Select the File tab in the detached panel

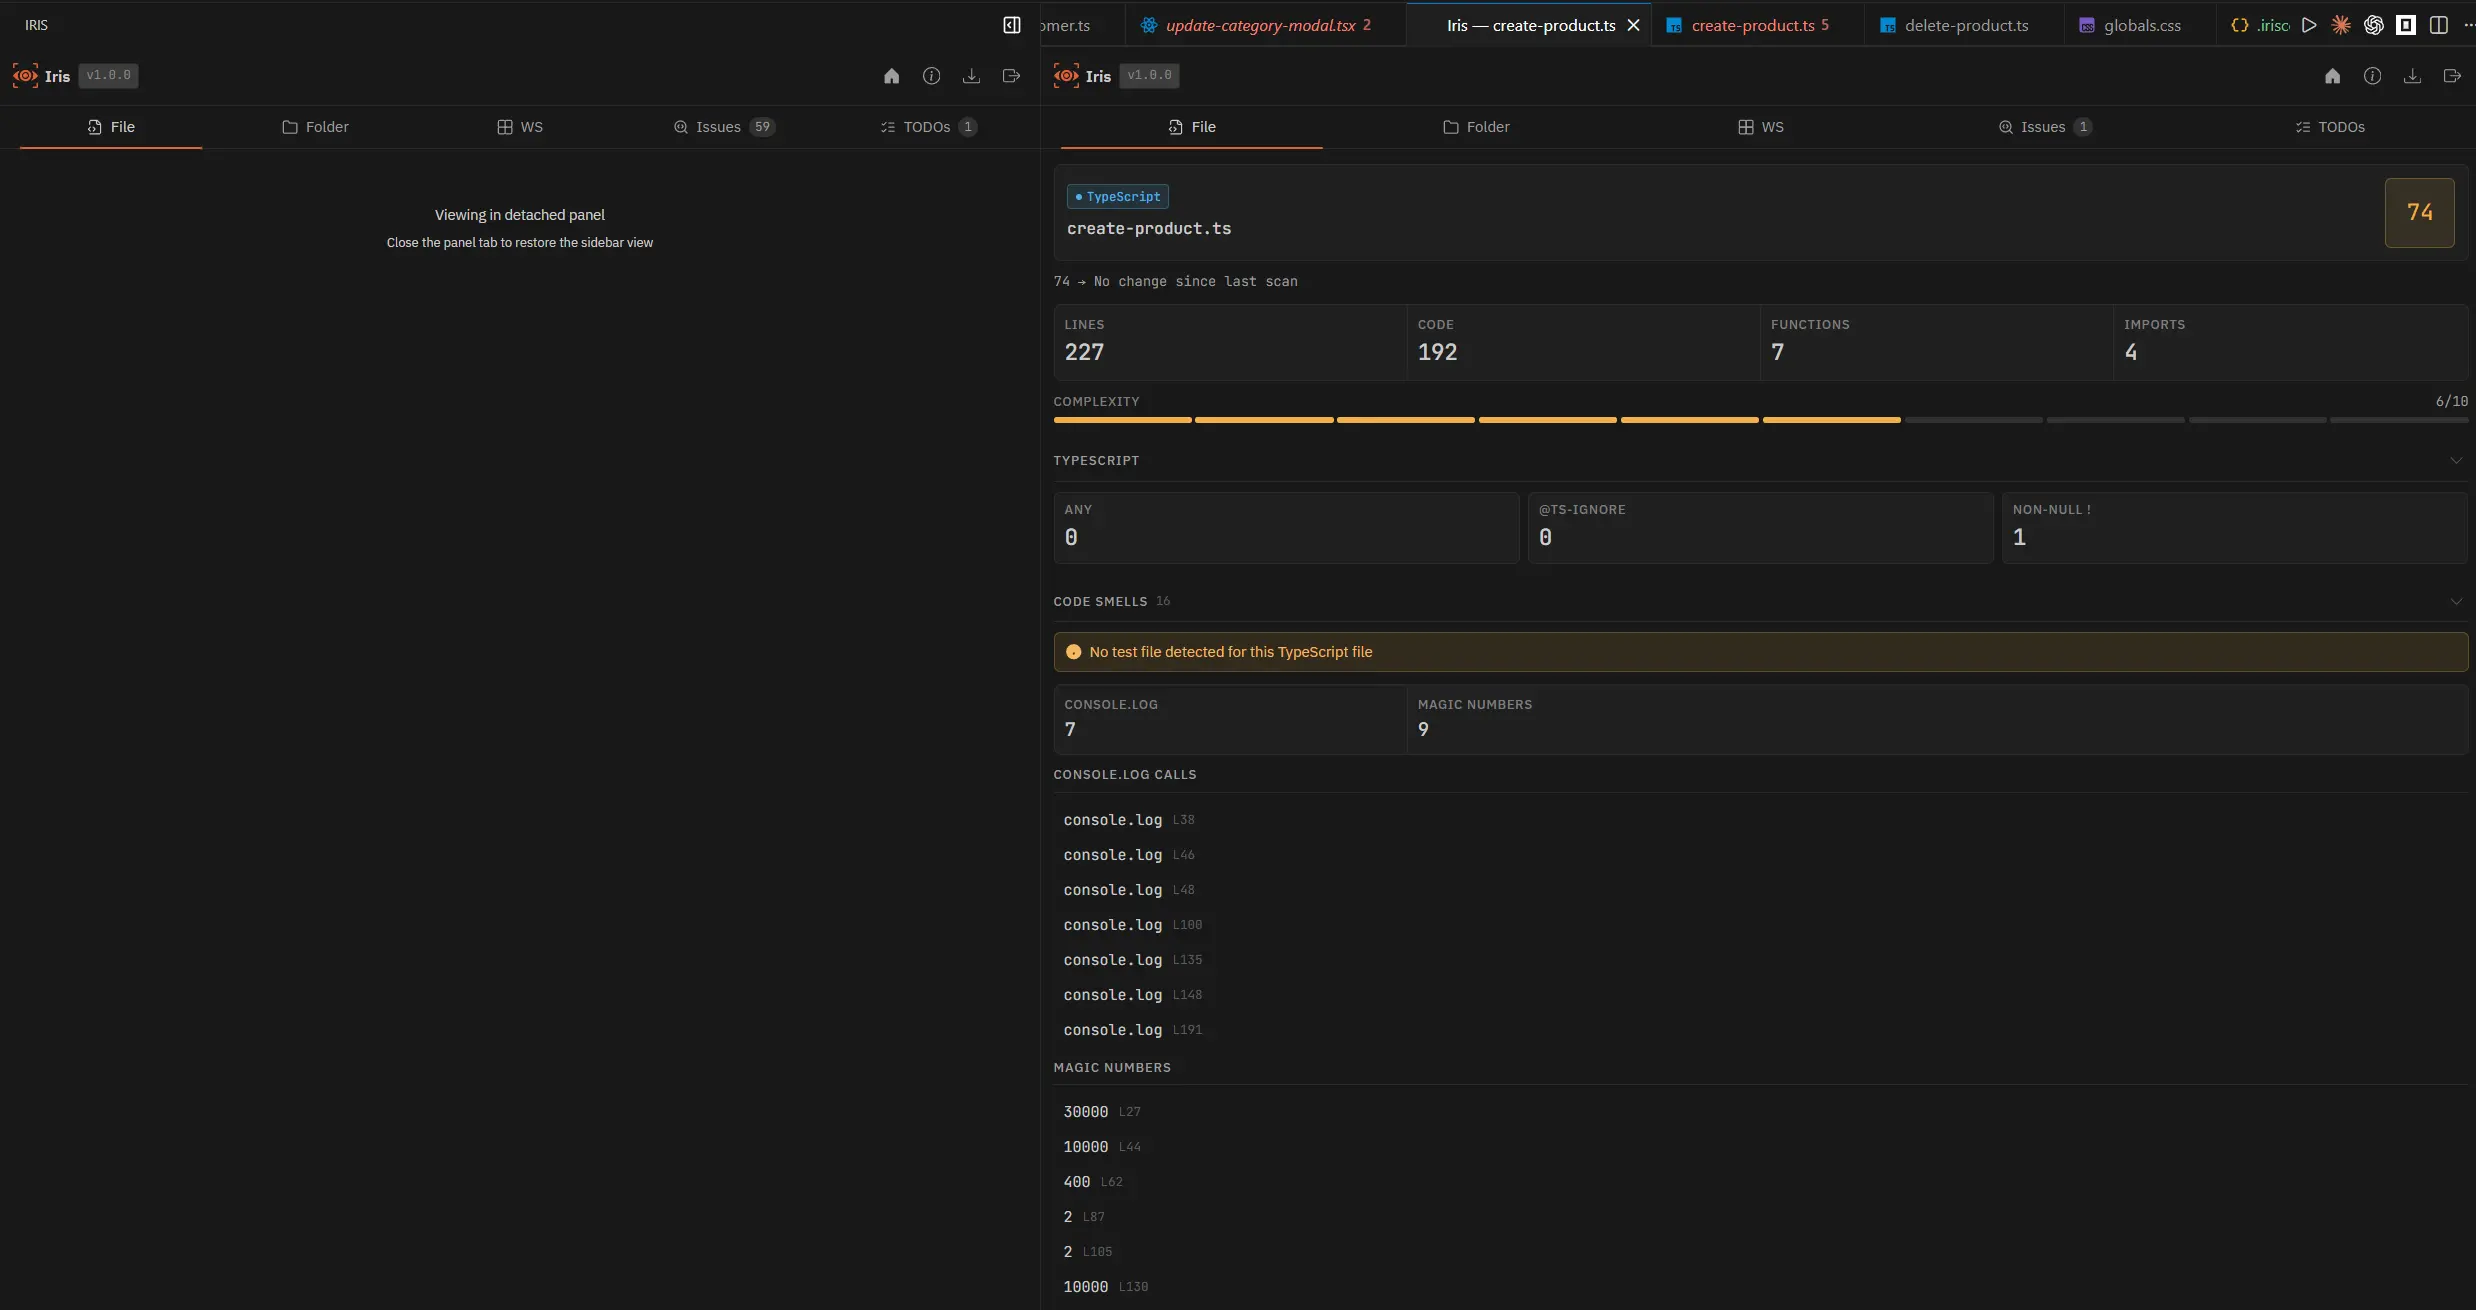pos(1192,127)
